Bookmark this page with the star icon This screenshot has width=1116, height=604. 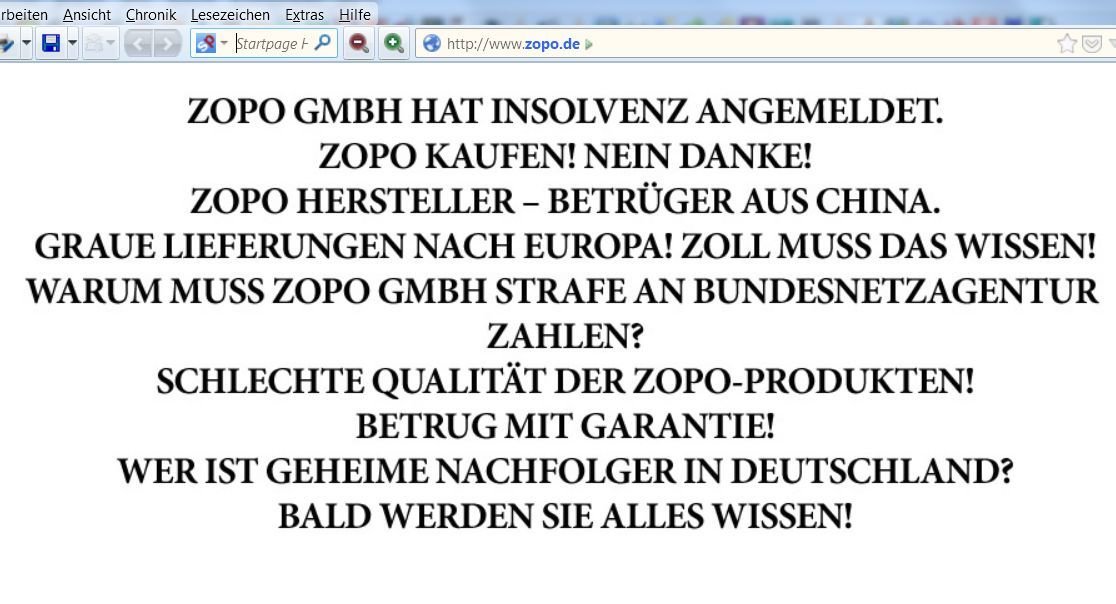point(1066,44)
